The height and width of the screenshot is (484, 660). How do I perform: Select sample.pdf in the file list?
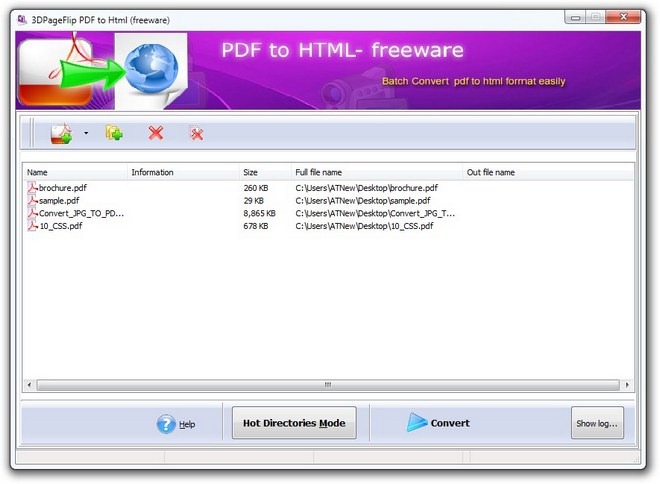coord(59,200)
